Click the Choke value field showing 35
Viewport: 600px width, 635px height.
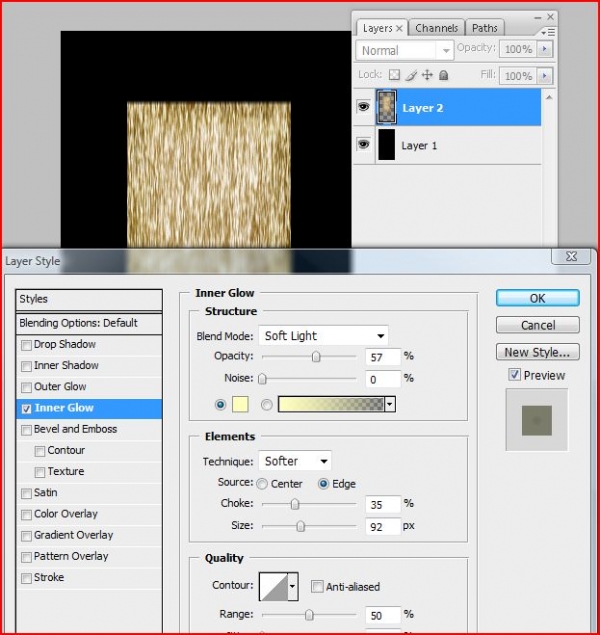pyautogui.click(x=383, y=504)
